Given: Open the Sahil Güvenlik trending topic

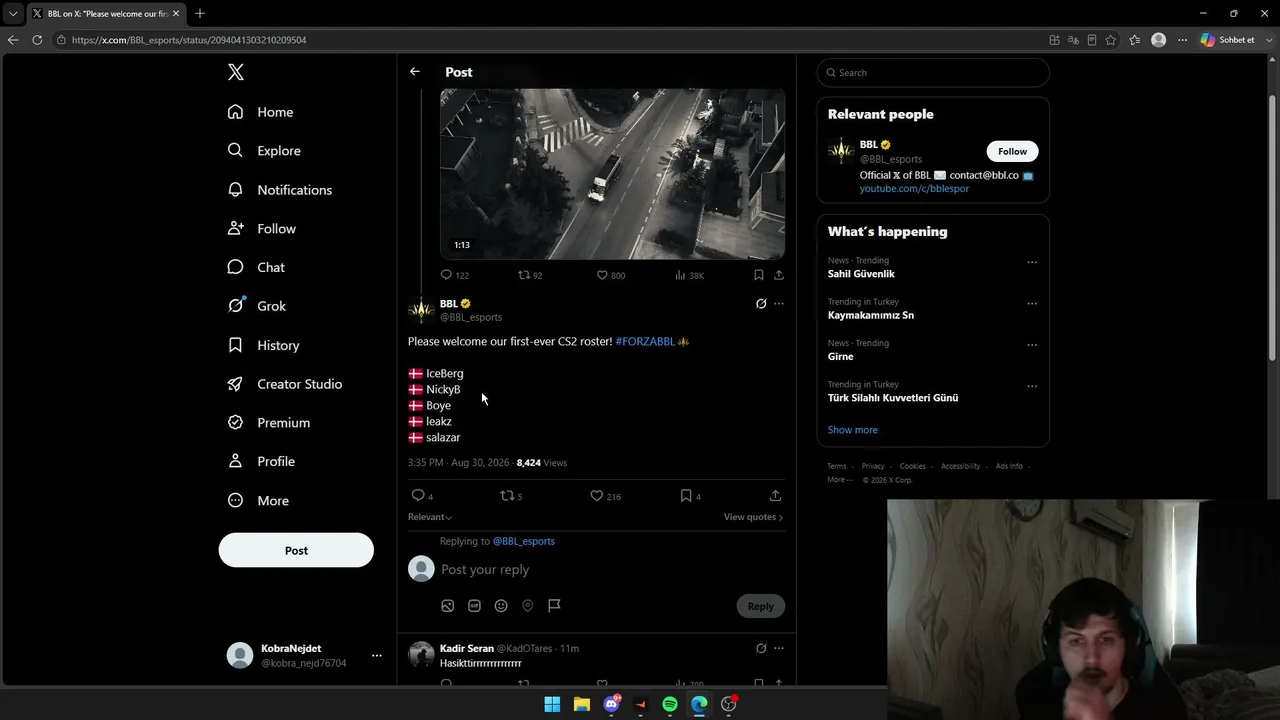Looking at the screenshot, I should [861, 274].
